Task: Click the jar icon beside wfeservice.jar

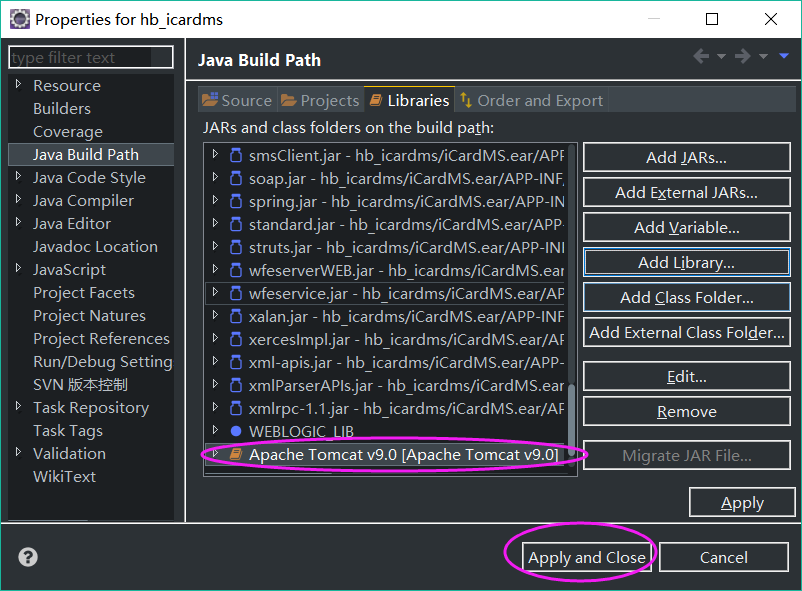Action: 236,293
